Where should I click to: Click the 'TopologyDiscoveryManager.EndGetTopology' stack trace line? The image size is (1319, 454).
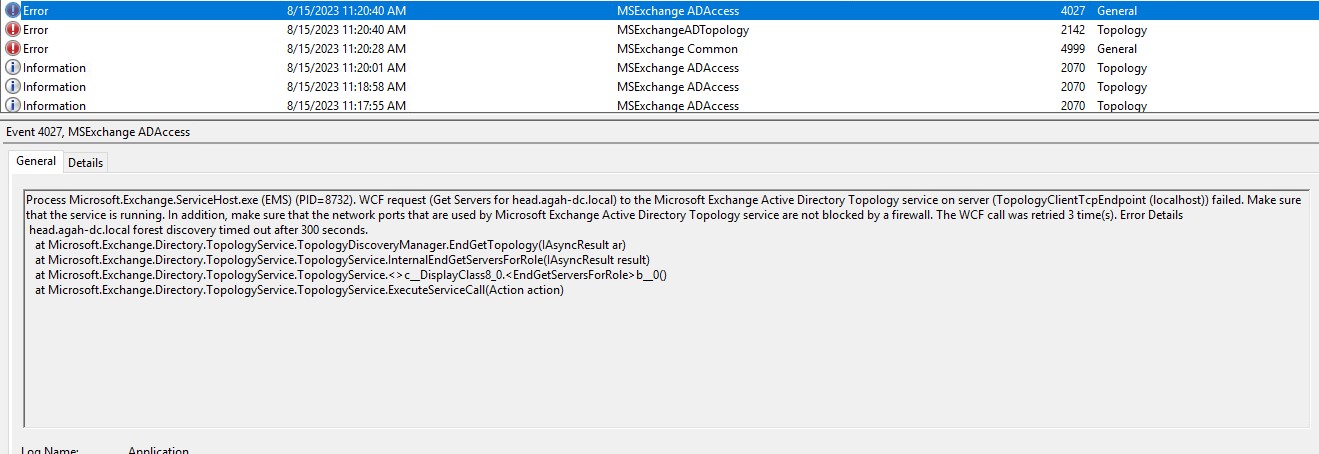(x=330, y=245)
